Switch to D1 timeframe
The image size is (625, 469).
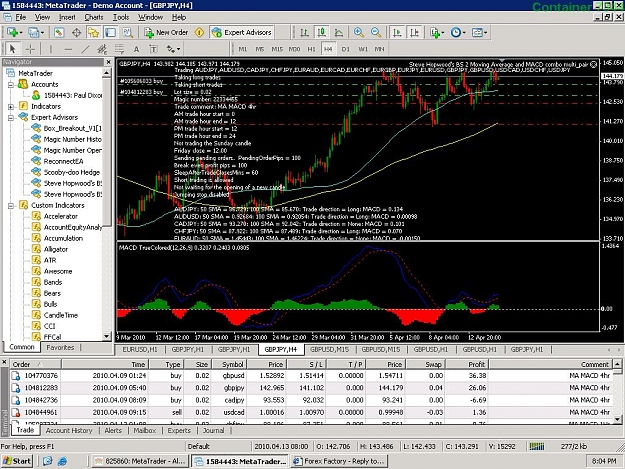click(346, 49)
